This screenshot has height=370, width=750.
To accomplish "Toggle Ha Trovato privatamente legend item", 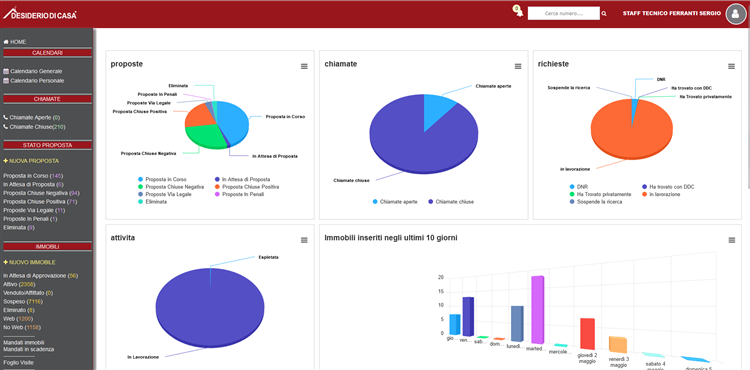I will tap(600, 195).
